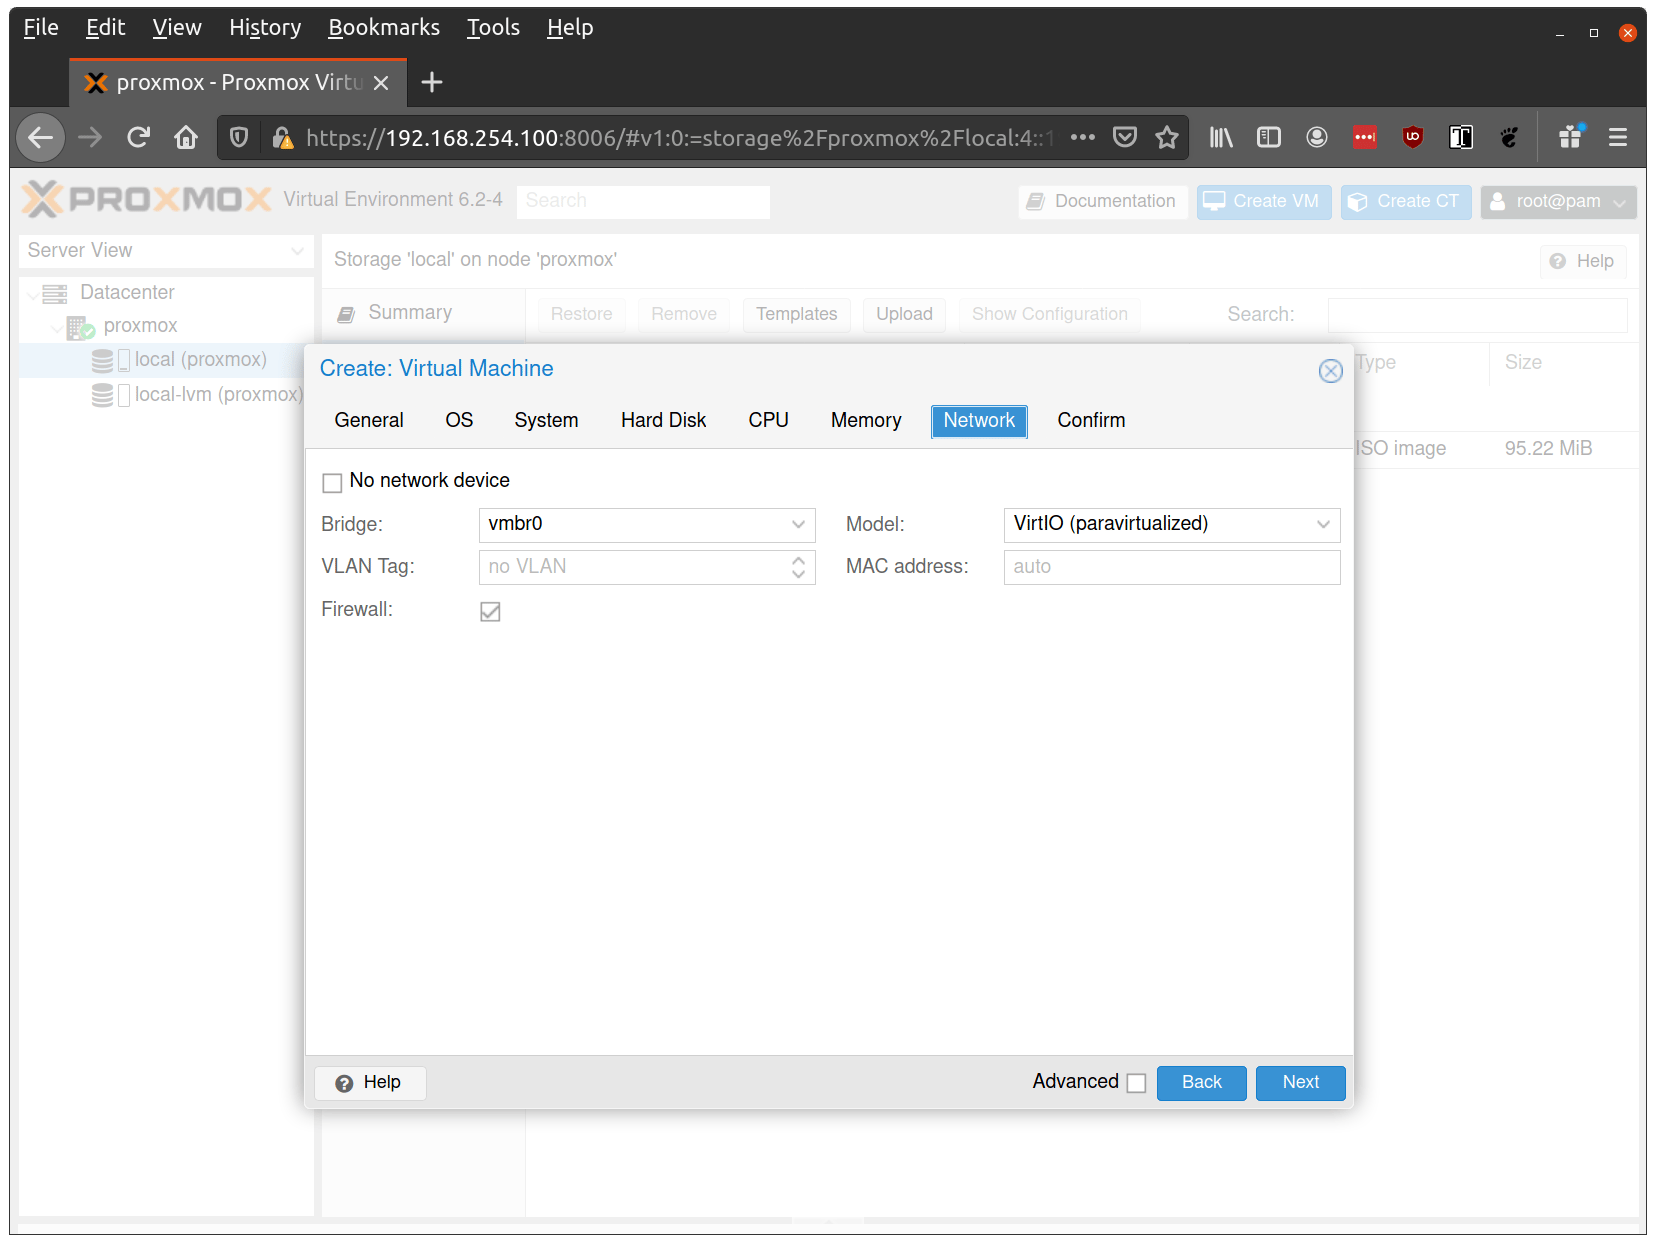Image resolution: width=1656 pixels, height=1244 pixels.
Task: Open the Confirm tab
Action: [x=1091, y=421]
